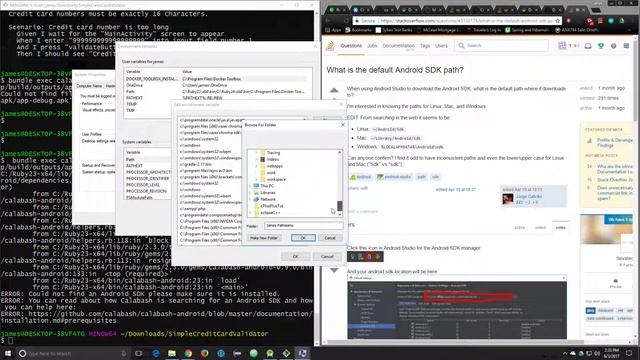
Task: Click Cancel in Edit environment variable dialog
Action: pos(327,256)
